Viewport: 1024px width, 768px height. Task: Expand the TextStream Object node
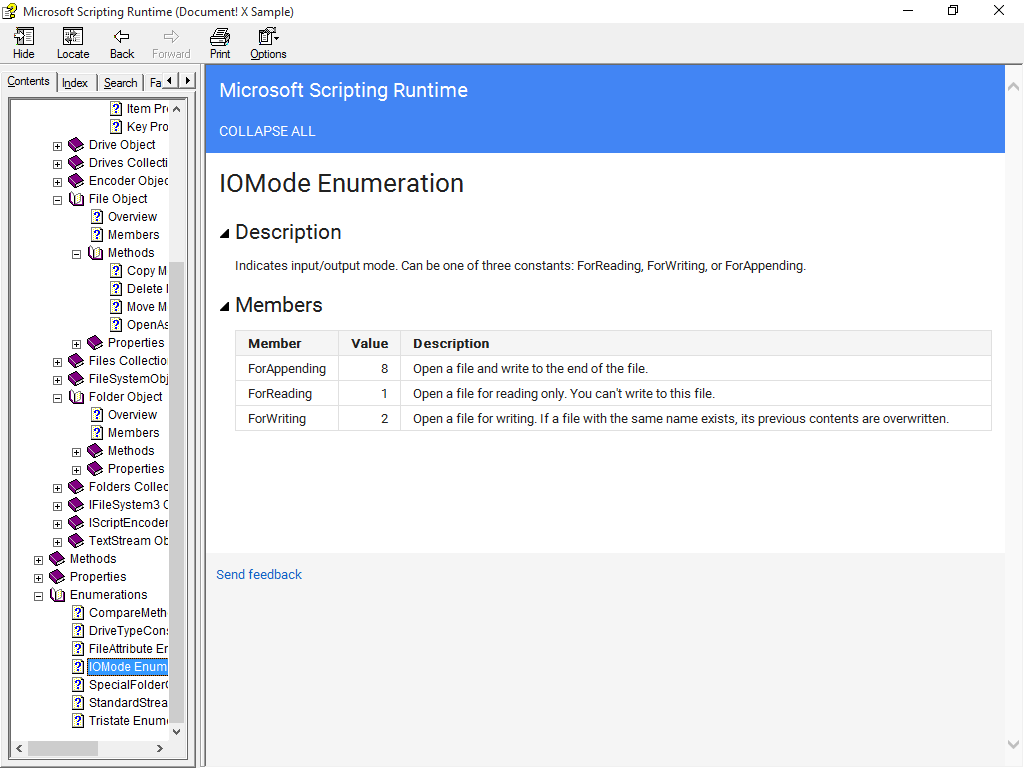point(57,542)
